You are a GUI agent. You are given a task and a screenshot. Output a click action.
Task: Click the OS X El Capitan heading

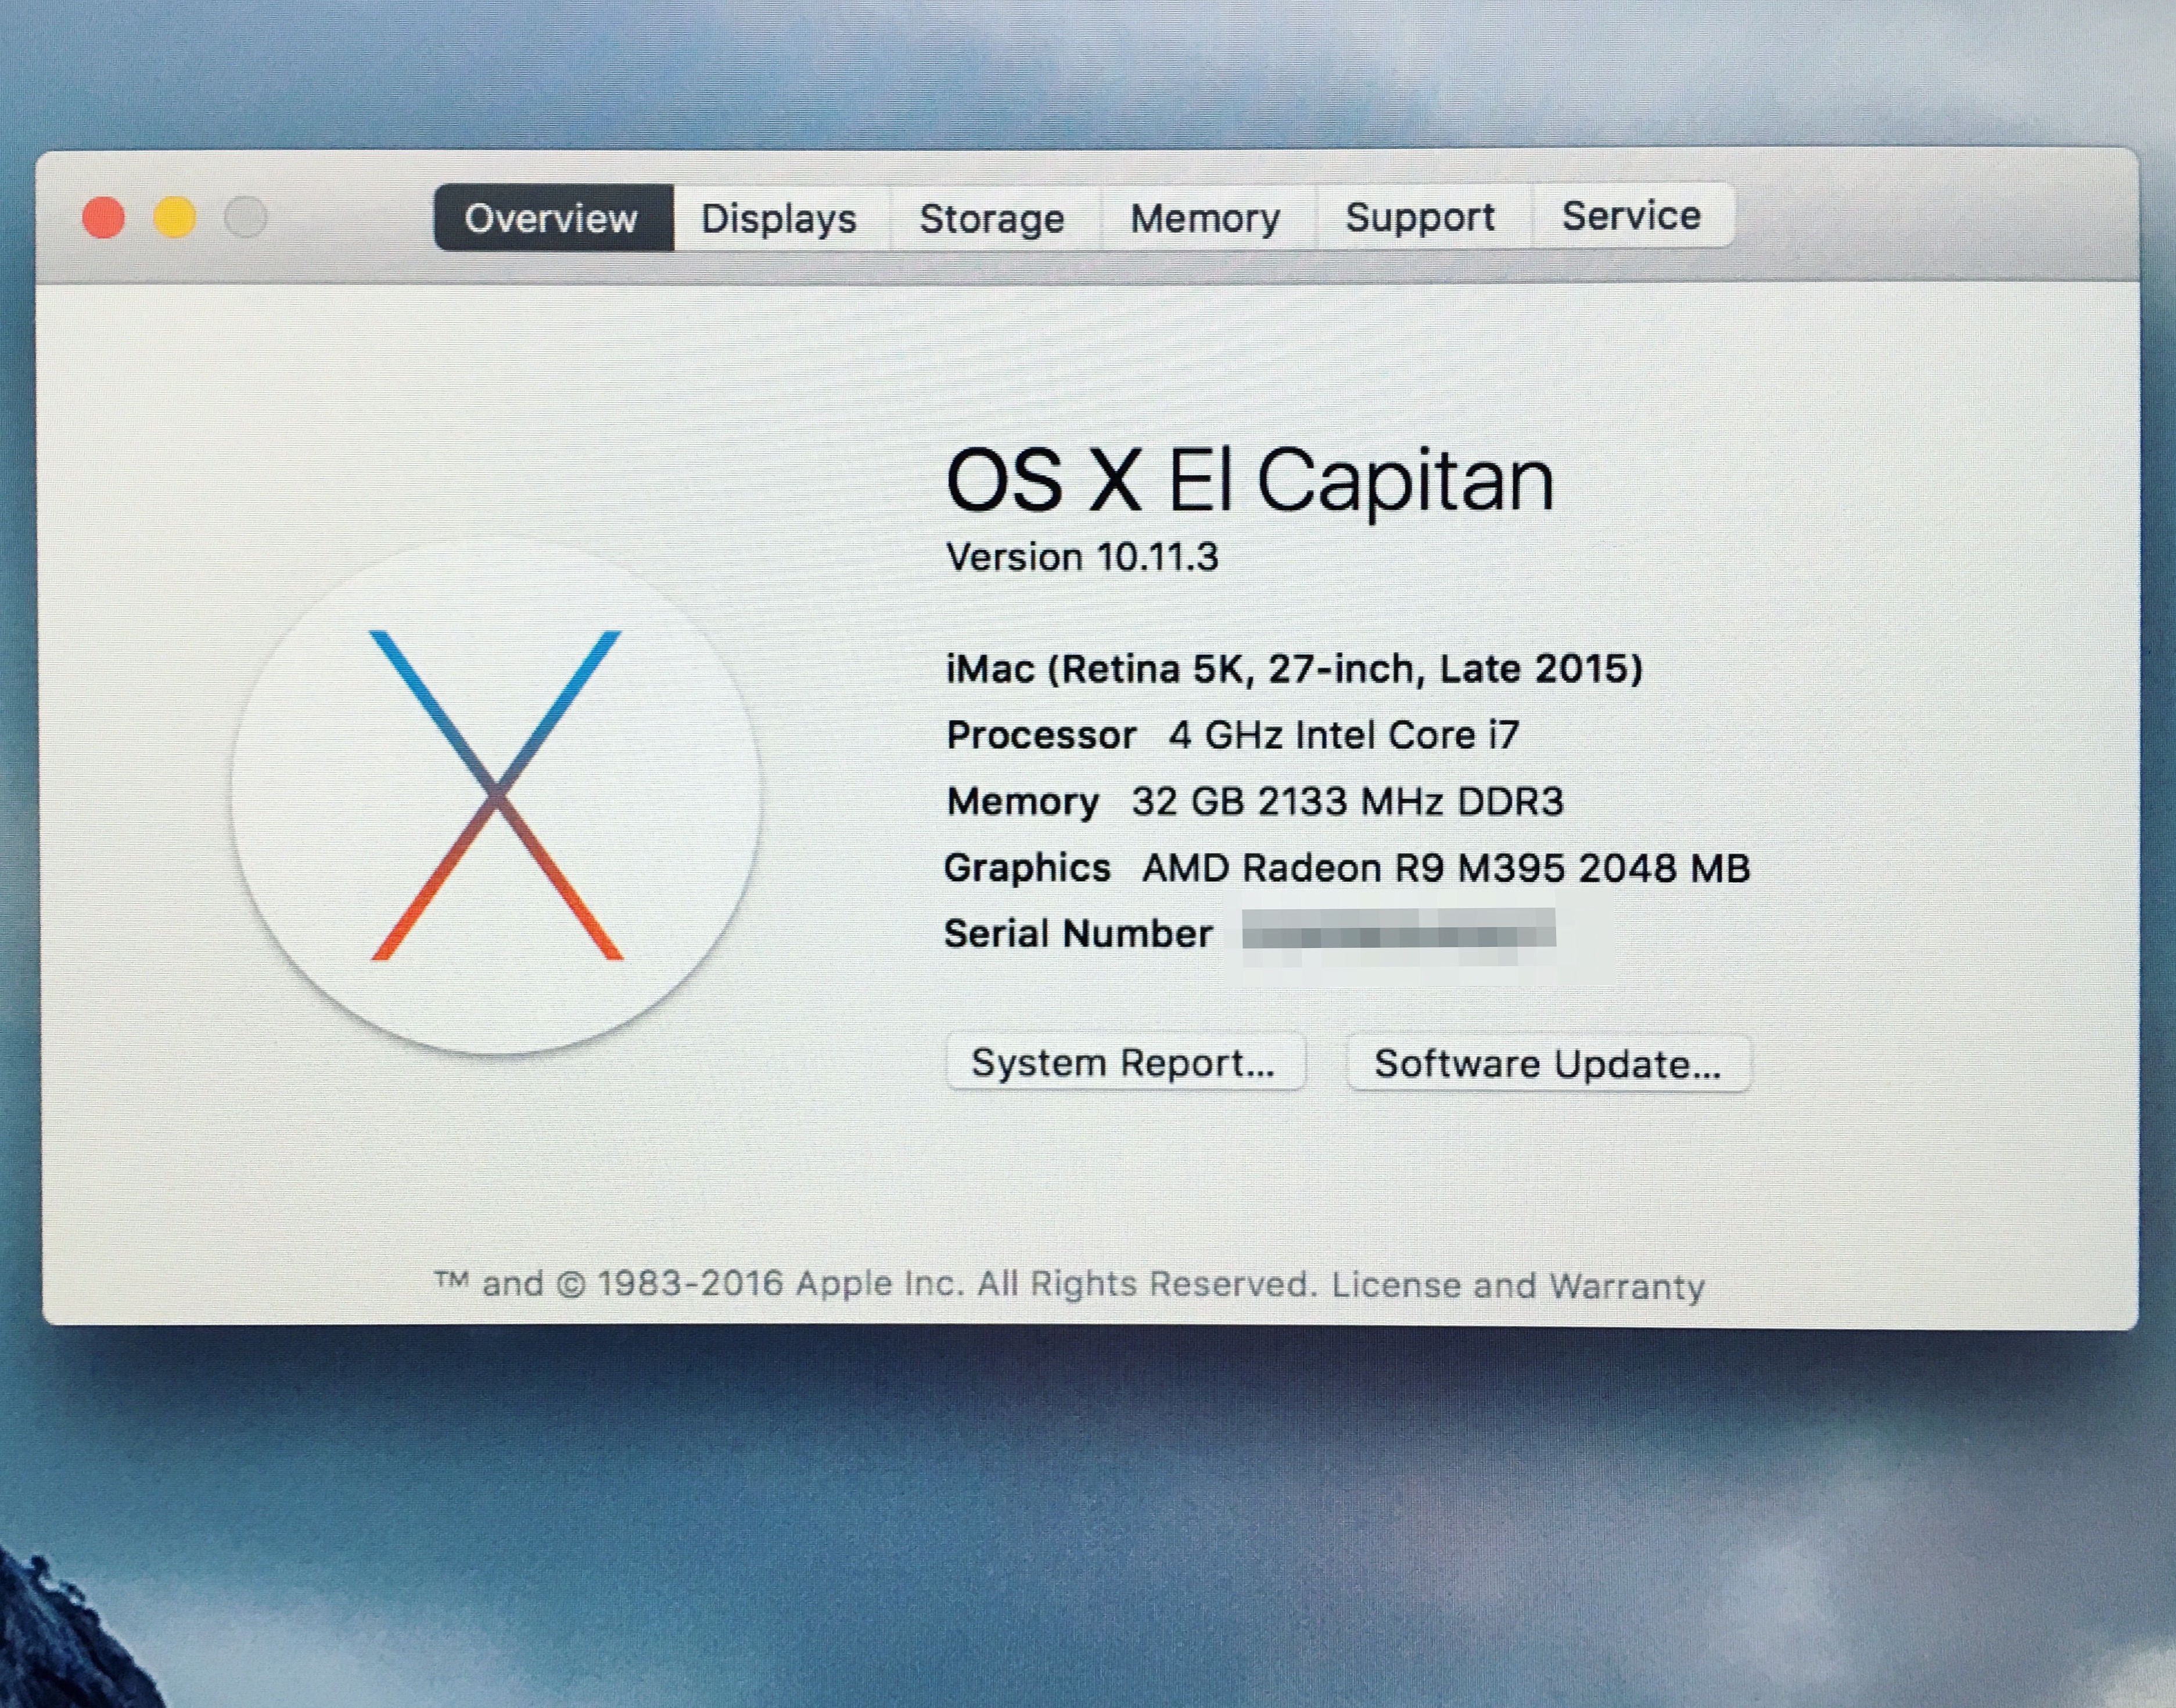point(1249,481)
